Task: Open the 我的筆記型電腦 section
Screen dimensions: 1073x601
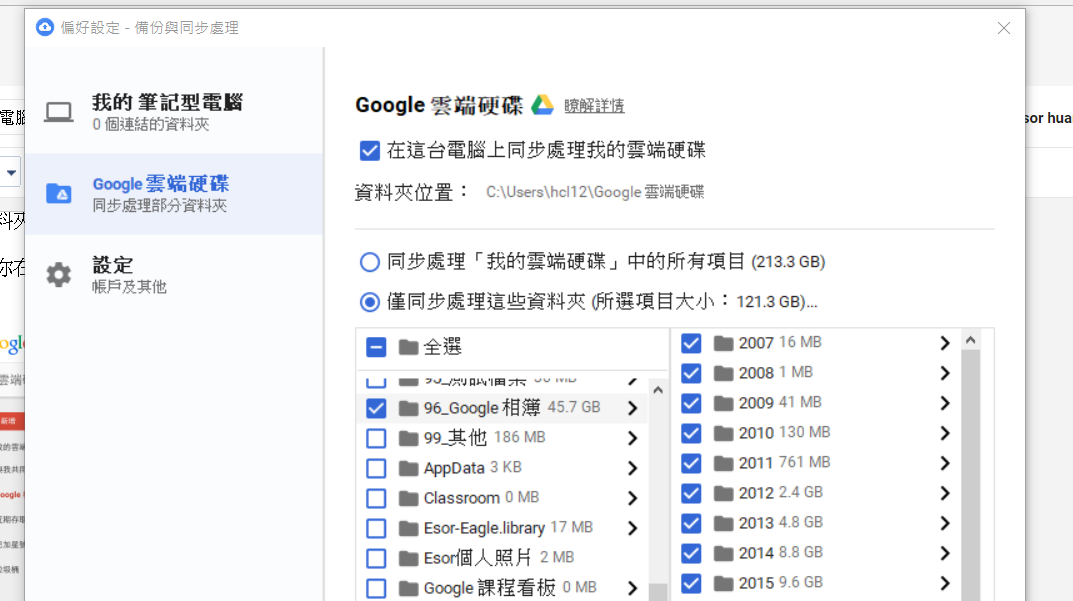Action: [x=174, y=112]
